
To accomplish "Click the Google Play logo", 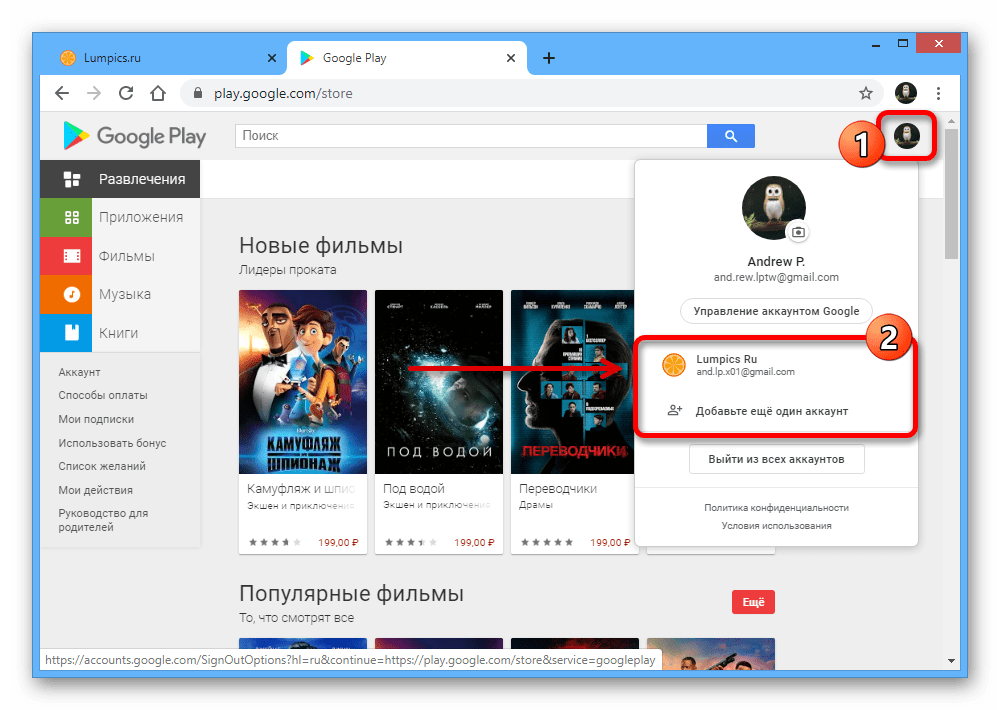I will [134, 136].
